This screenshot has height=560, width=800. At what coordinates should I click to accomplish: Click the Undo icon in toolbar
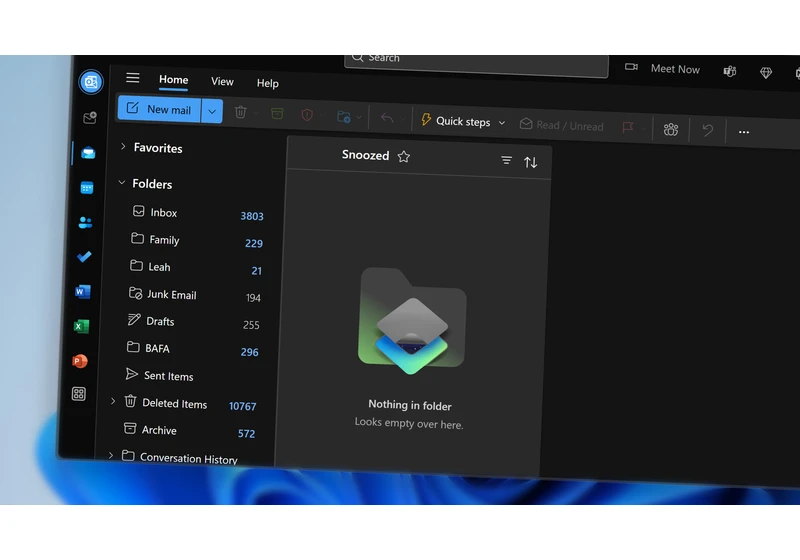707,131
